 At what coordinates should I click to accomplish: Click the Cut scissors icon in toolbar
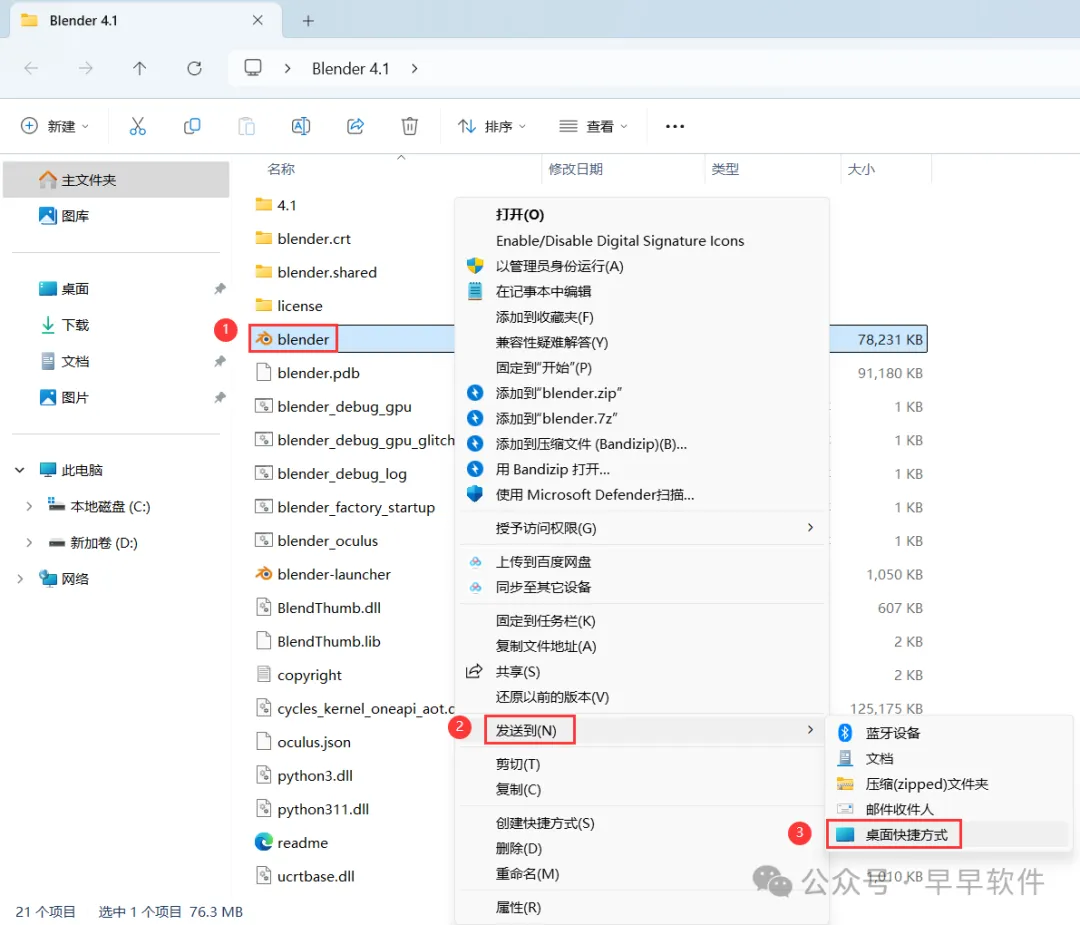coord(138,126)
